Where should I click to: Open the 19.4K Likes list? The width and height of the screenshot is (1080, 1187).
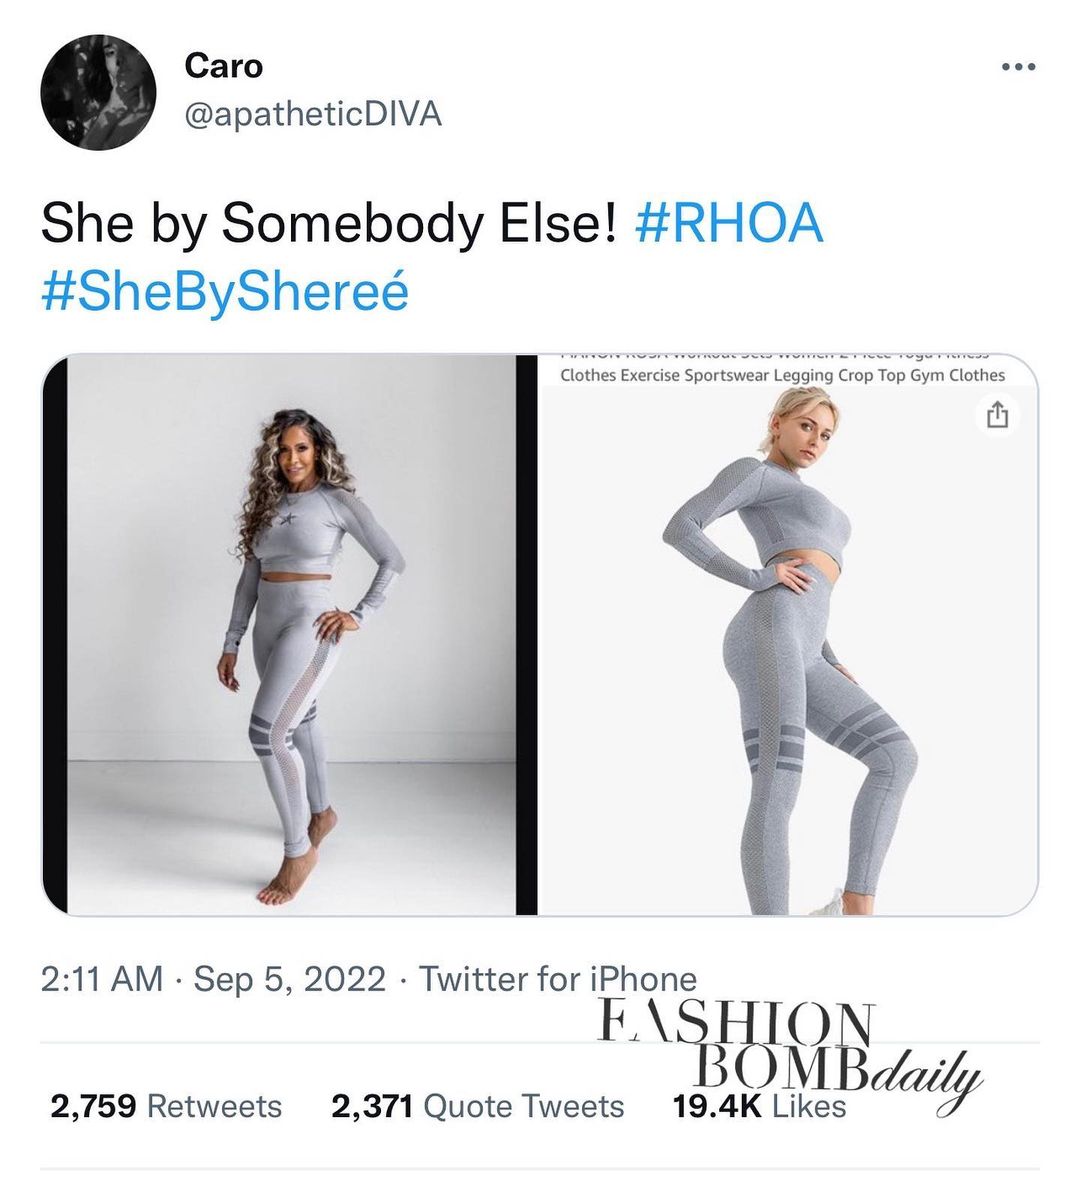point(759,1106)
